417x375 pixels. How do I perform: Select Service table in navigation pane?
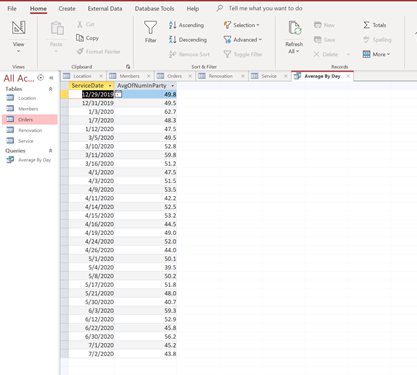coord(29,141)
